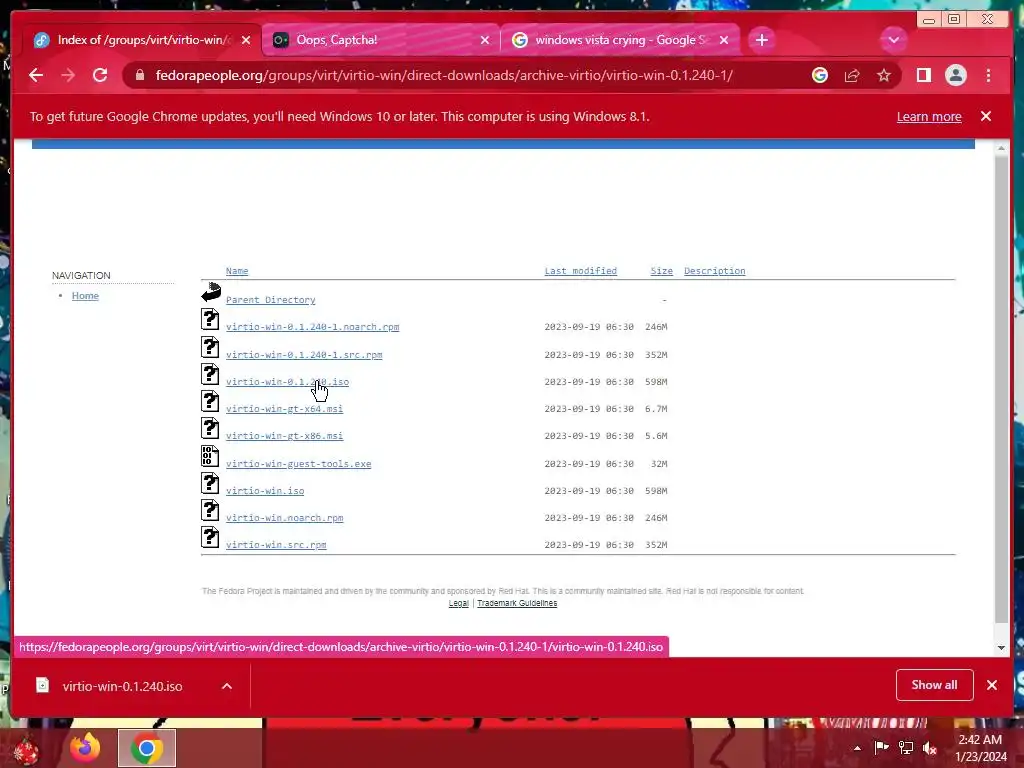View site information lock icon
1024x768 pixels.
click(x=139, y=75)
